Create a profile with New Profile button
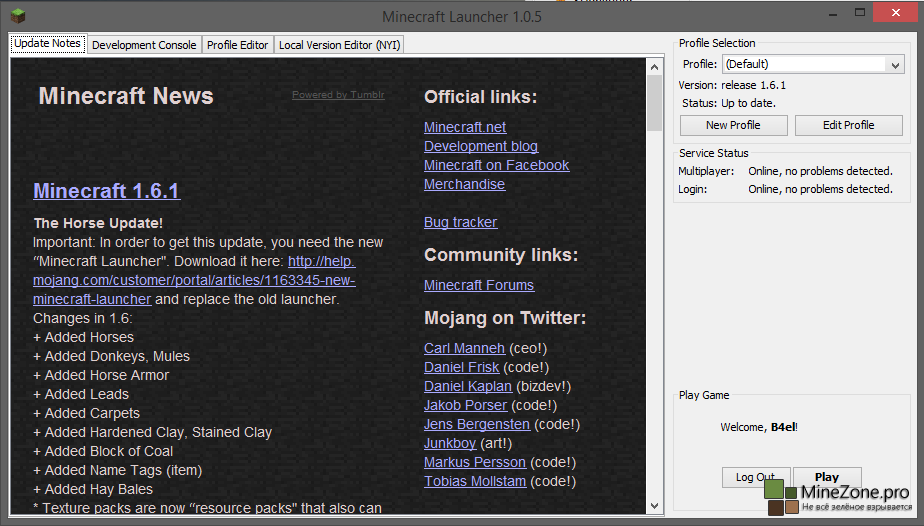The height and width of the screenshot is (526, 924). point(733,125)
